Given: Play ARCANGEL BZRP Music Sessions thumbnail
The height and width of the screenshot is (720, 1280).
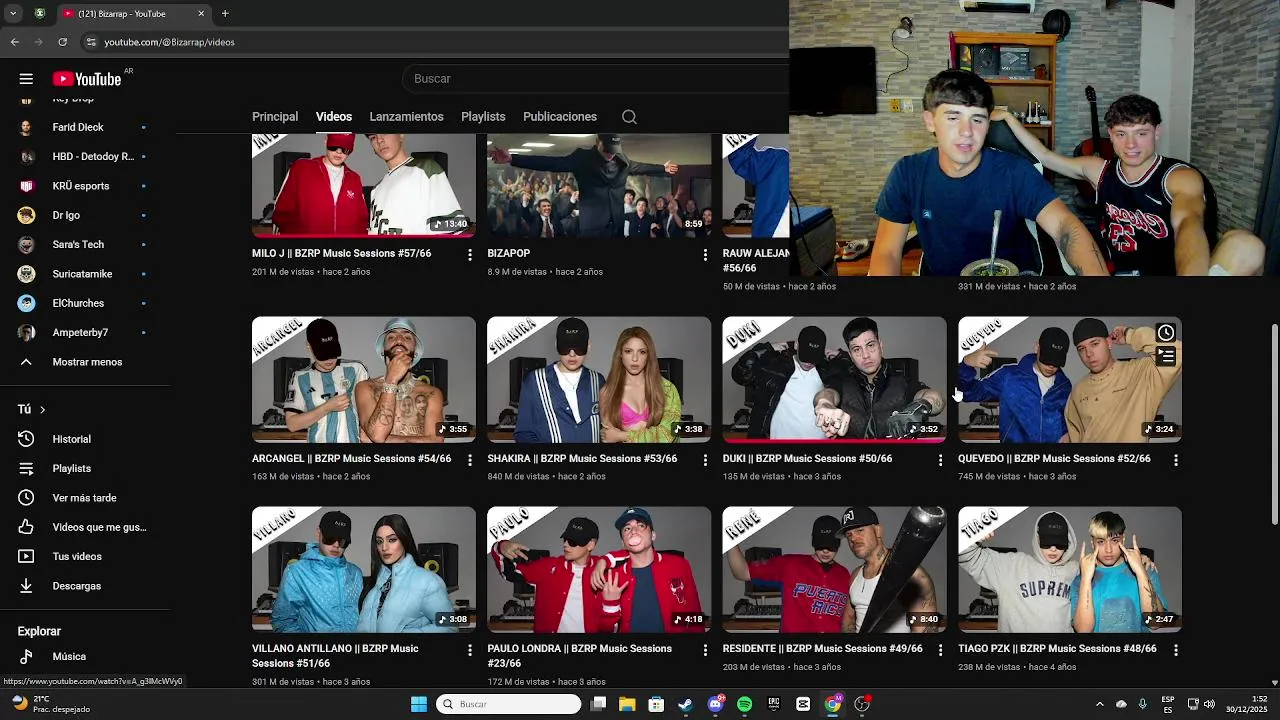Looking at the screenshot, I should tap(364, 380).
